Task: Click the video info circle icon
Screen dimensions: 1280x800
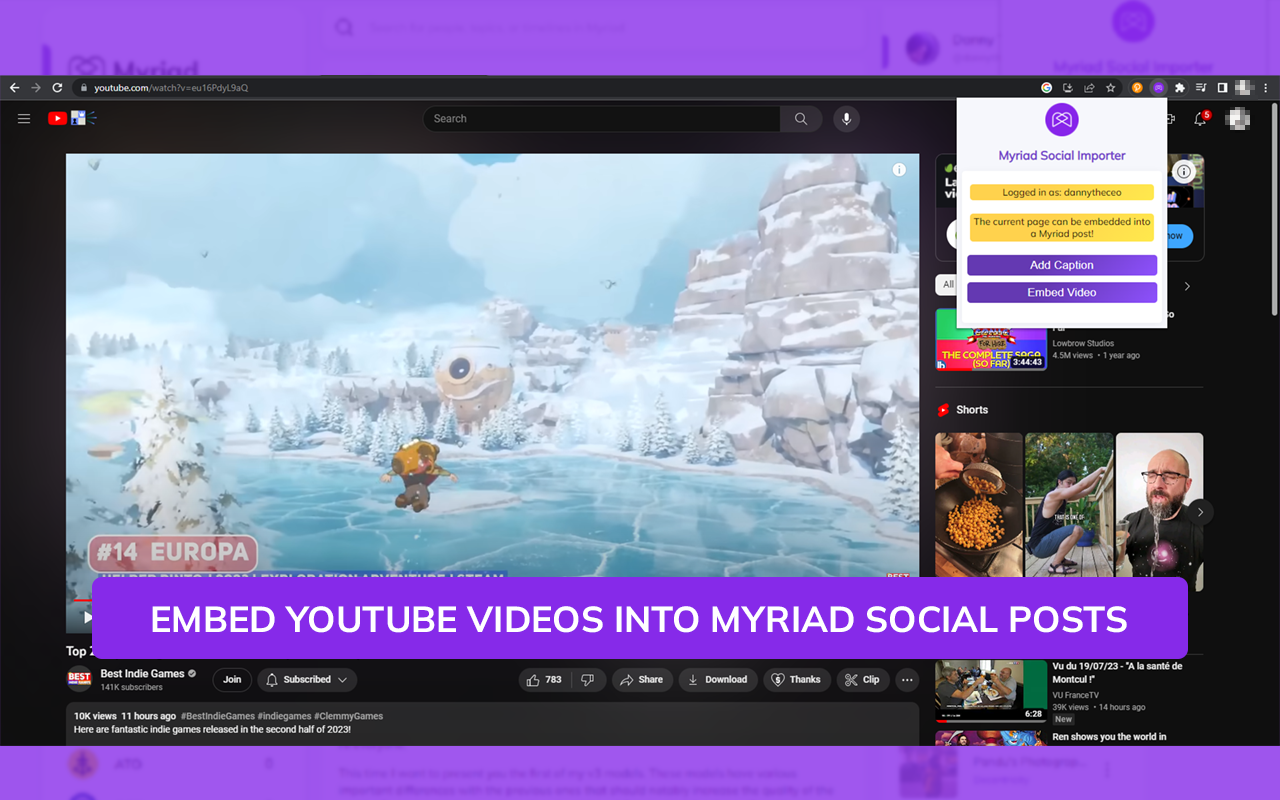Action: 899,170
